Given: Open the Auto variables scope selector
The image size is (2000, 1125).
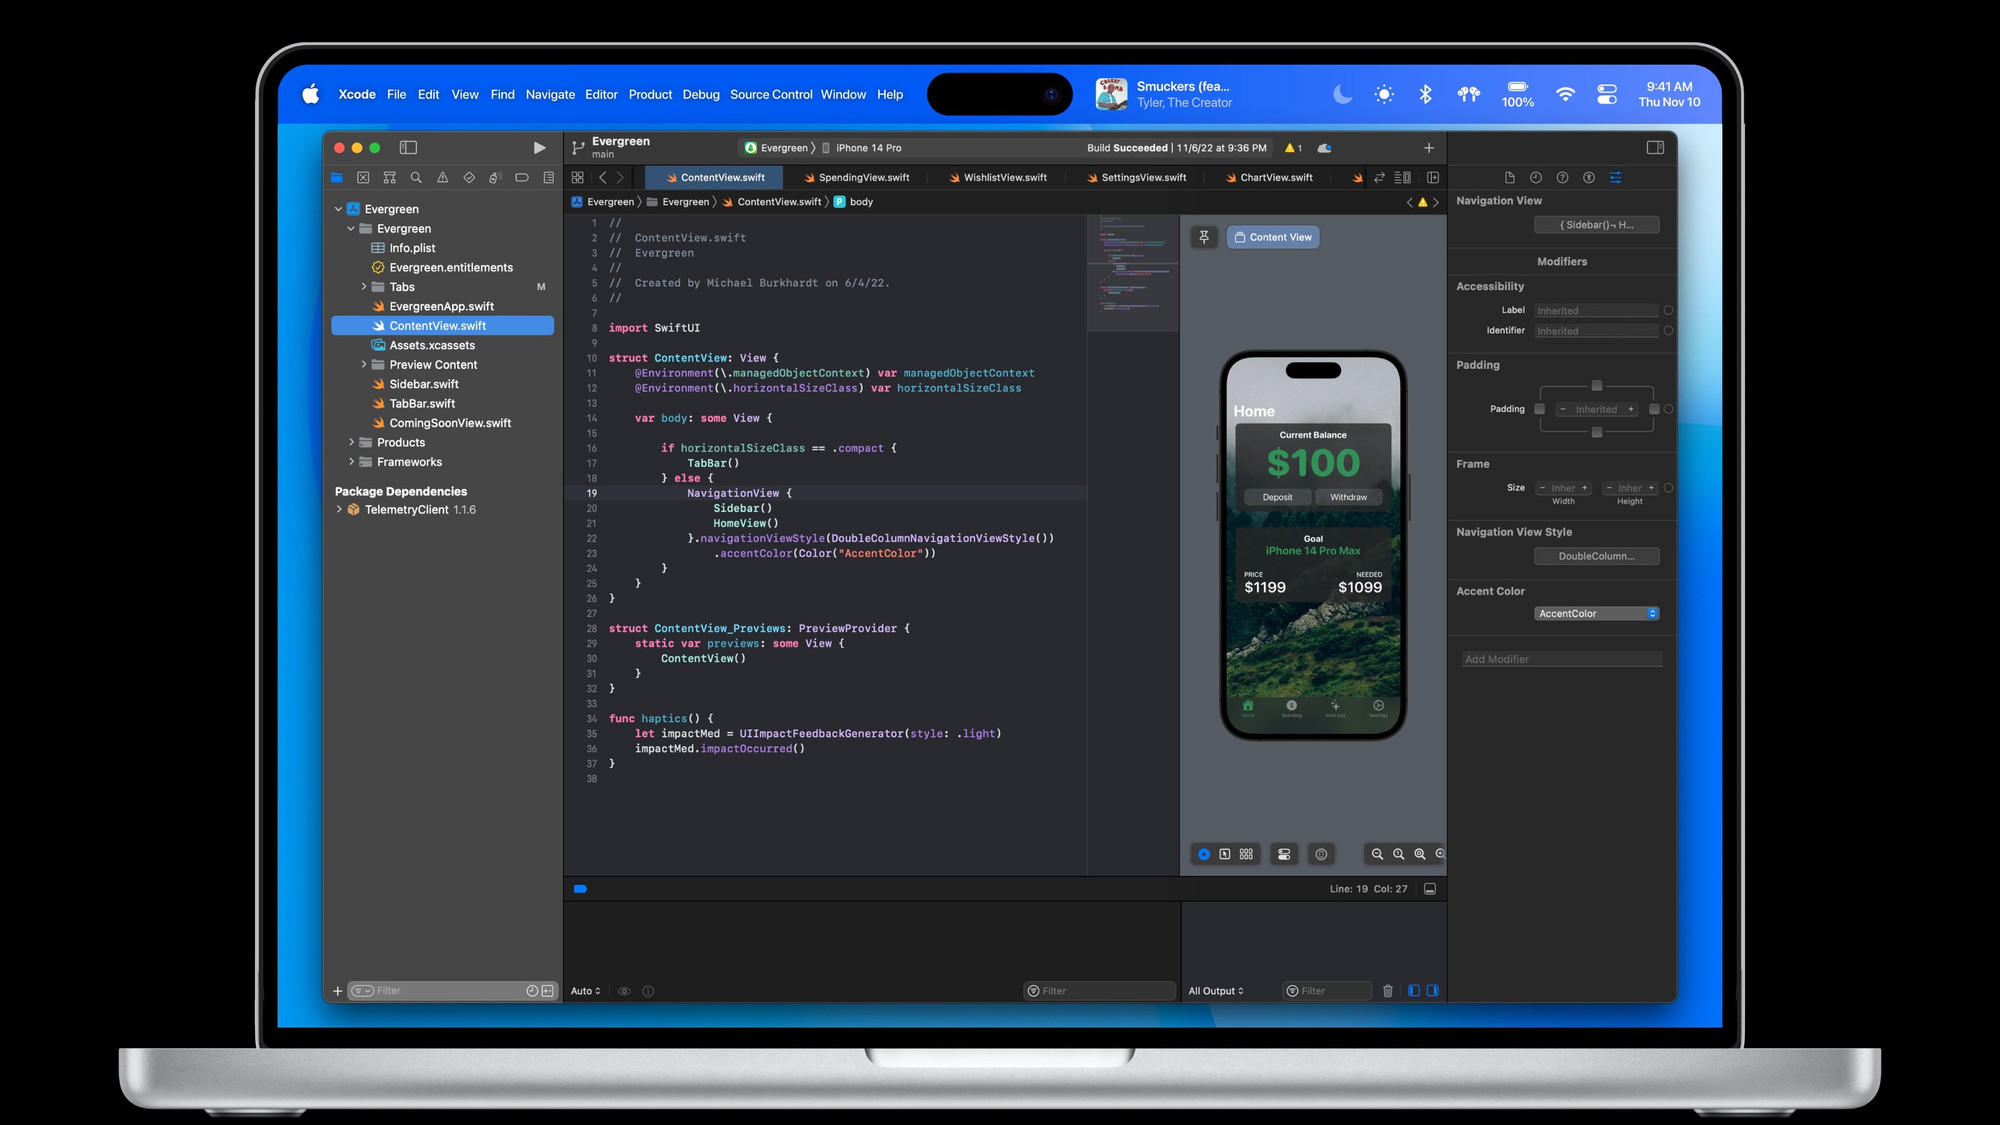Looking at the screenshot, I should tap(586, 991).
